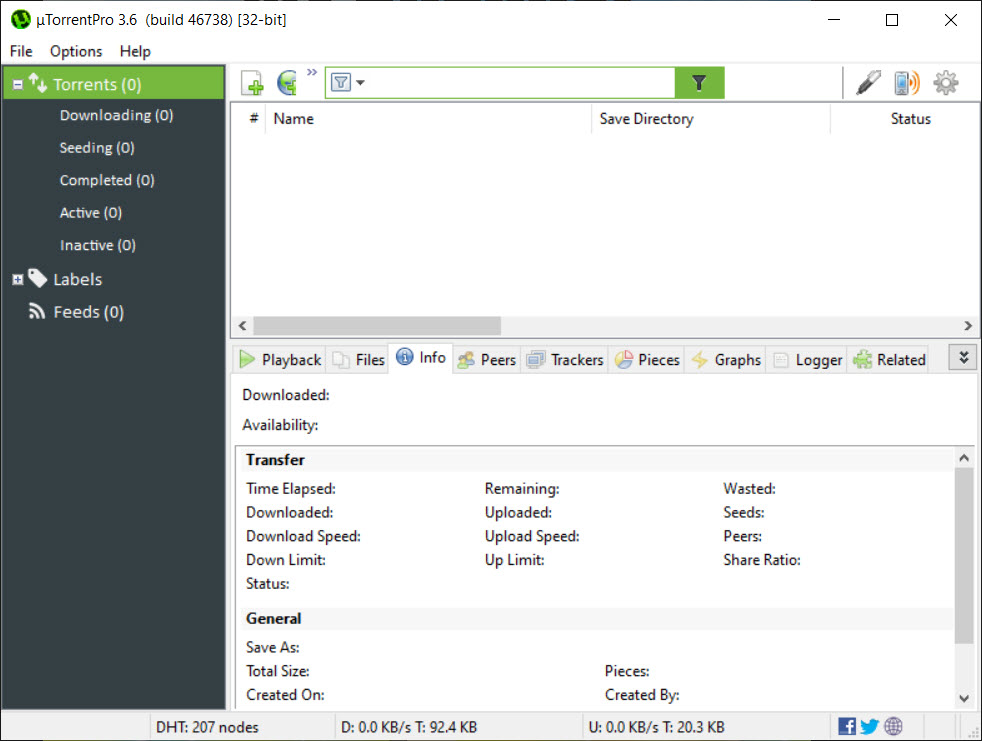Click Add Torrent from URL icon
The width and height of the screenshot is (982, 741).
(x=288, y=83)
